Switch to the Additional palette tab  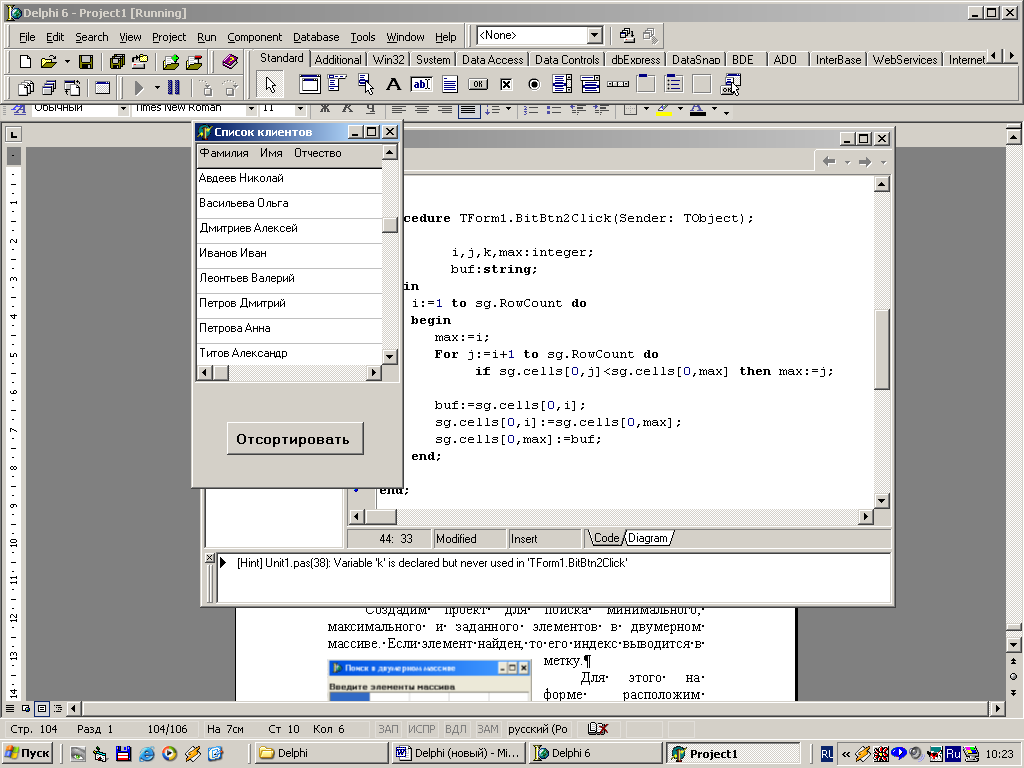338,59
